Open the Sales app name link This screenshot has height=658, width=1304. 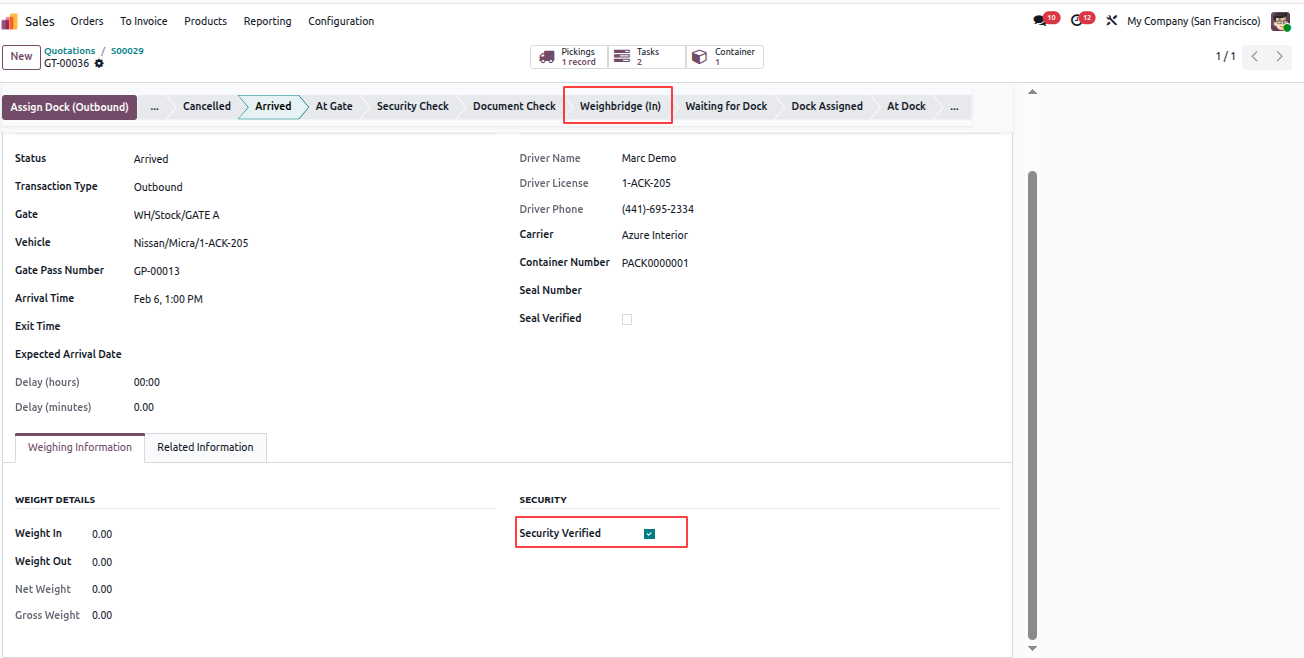point(40,21)
